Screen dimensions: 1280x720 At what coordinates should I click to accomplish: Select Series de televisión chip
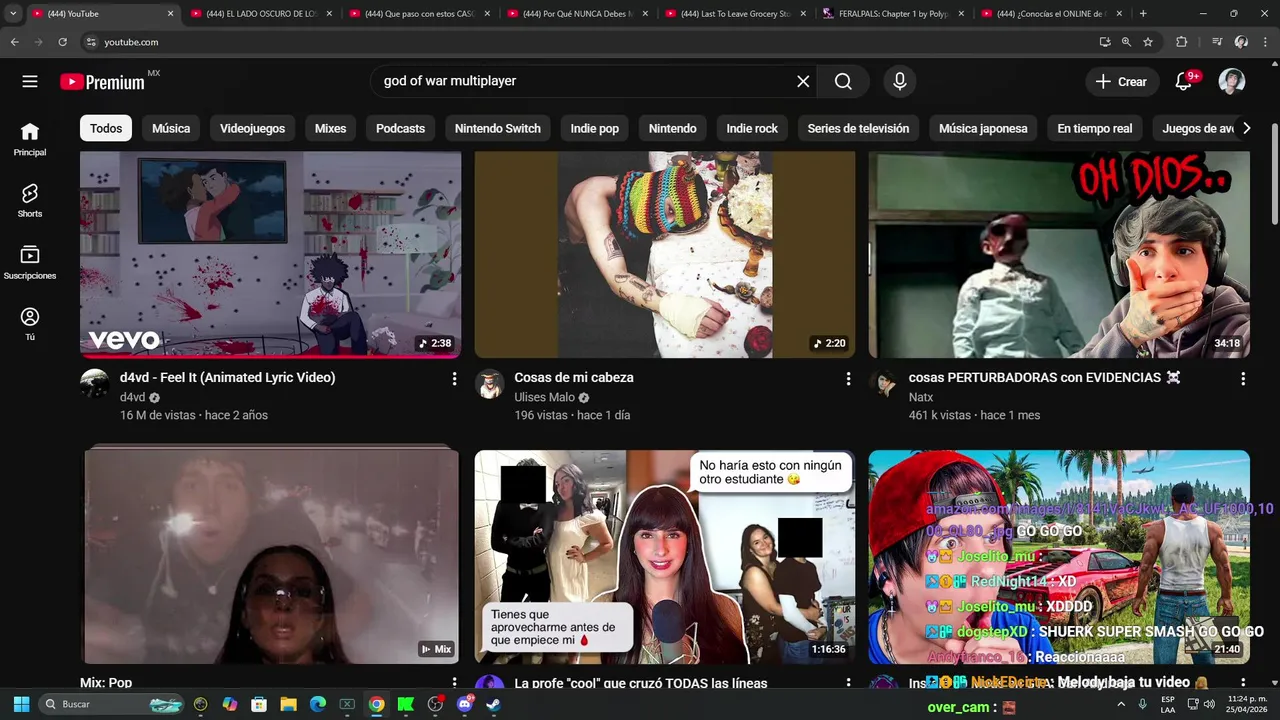point(858,128)
